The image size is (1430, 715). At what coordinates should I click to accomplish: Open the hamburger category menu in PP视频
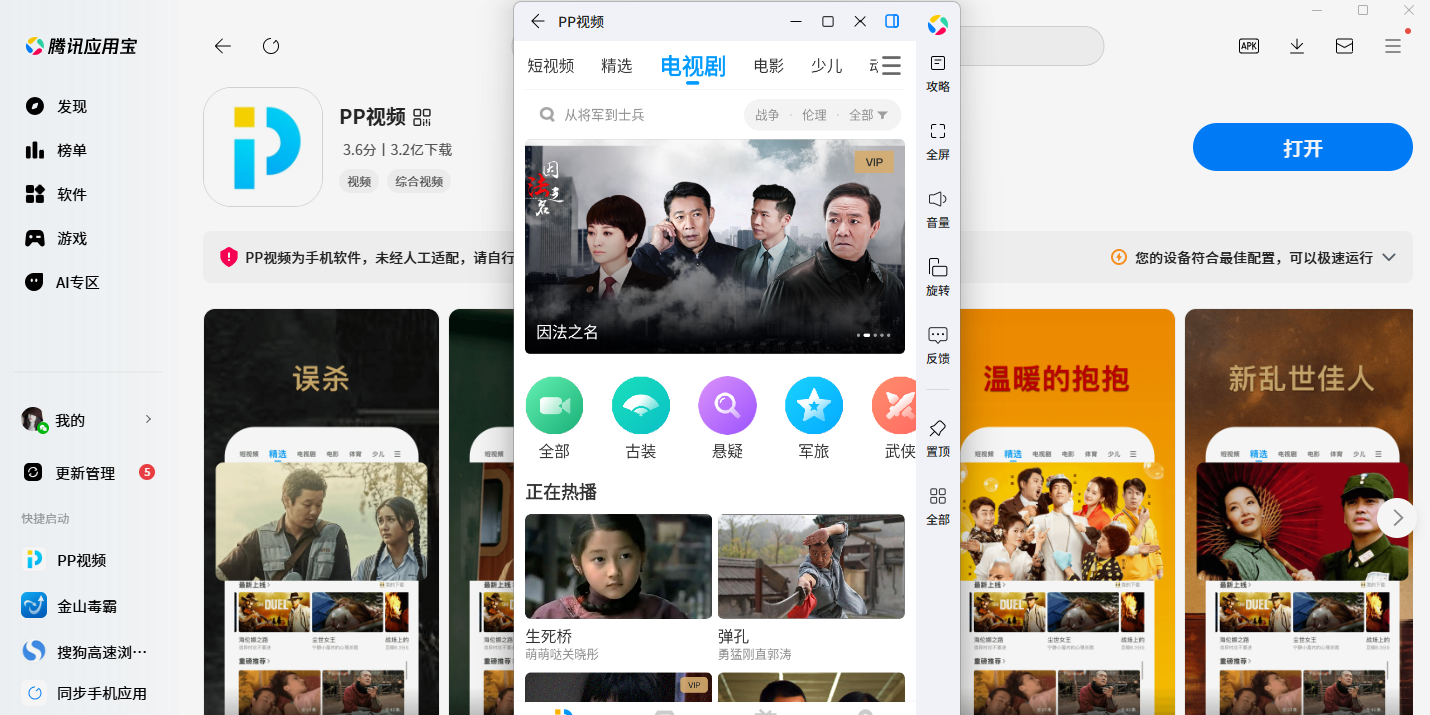click(891, 66)
